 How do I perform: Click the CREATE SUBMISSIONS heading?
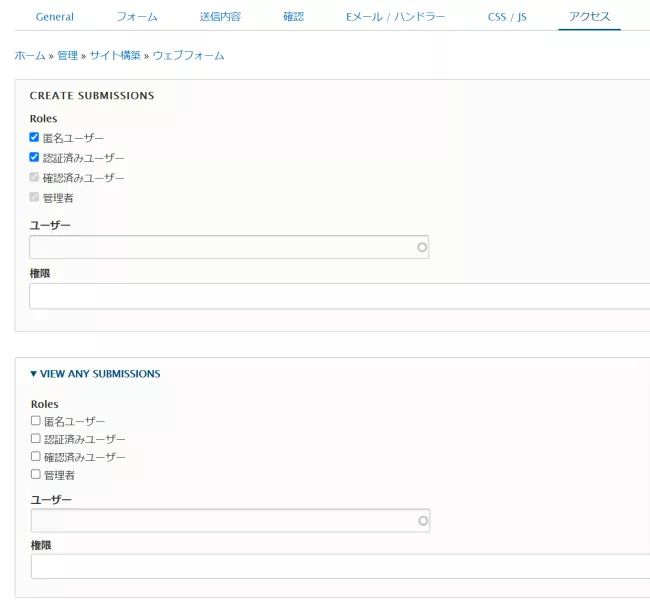tap(92, 96)
